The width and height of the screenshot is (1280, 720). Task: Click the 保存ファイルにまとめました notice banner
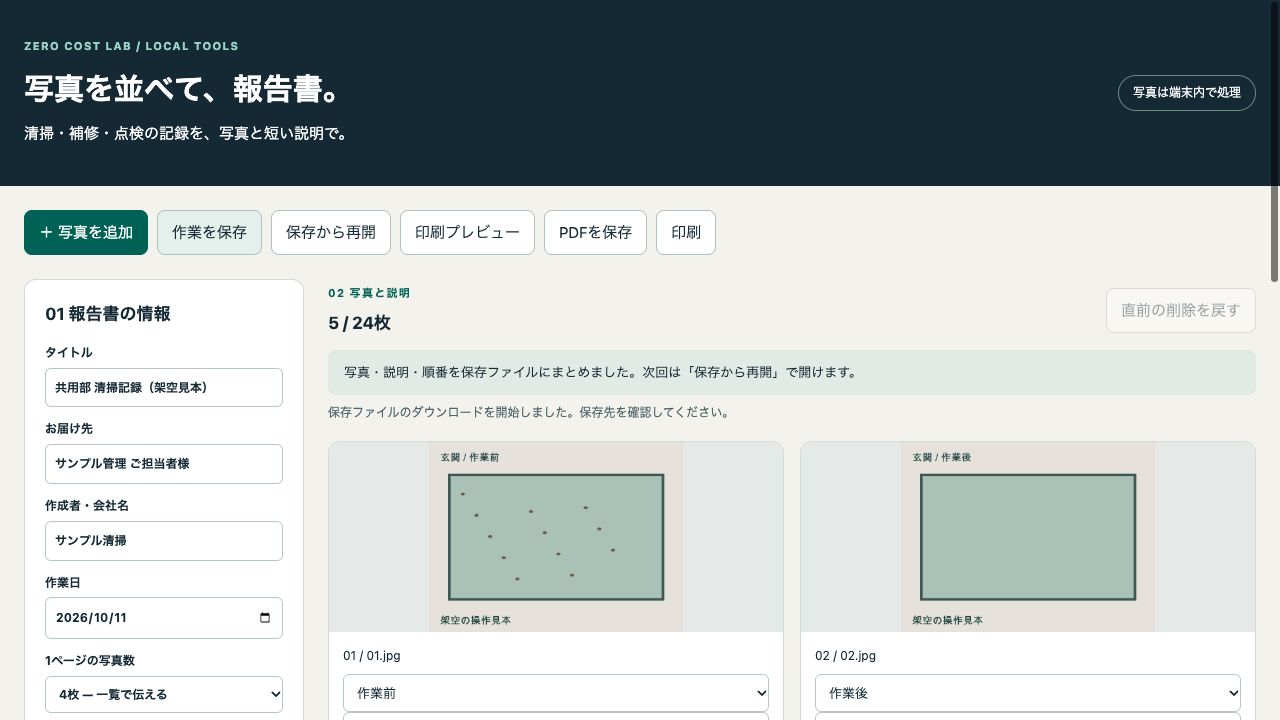[792, 372]
